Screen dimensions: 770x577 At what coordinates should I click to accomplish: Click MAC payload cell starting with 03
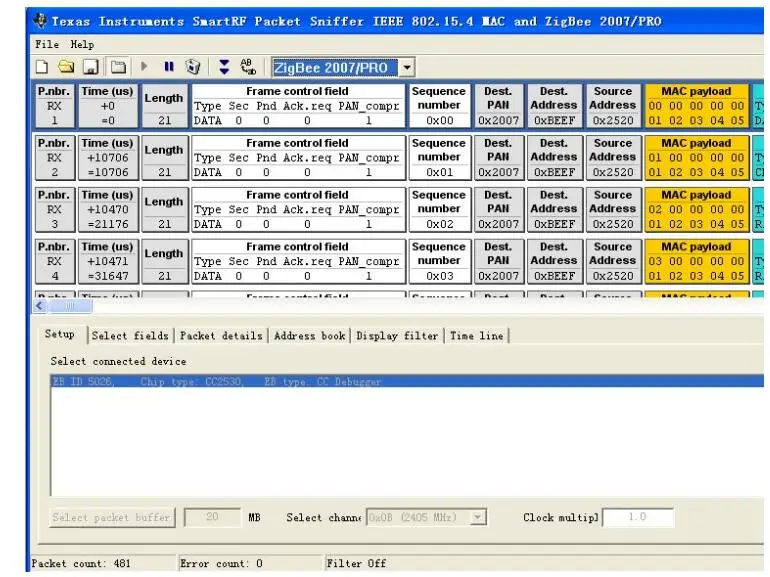tap(696, 261)
